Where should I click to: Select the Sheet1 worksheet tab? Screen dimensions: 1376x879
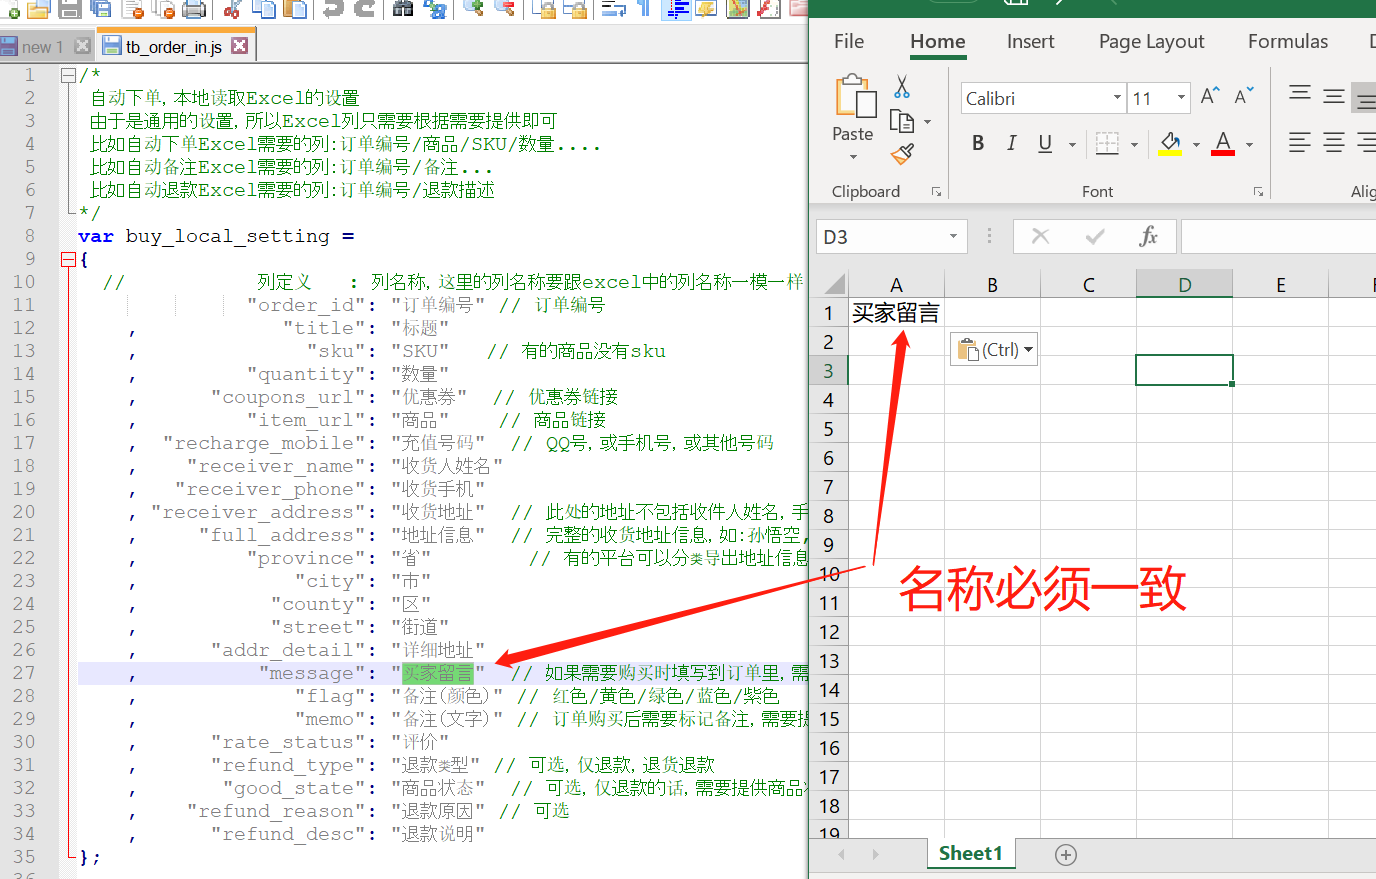coord(970,853)
